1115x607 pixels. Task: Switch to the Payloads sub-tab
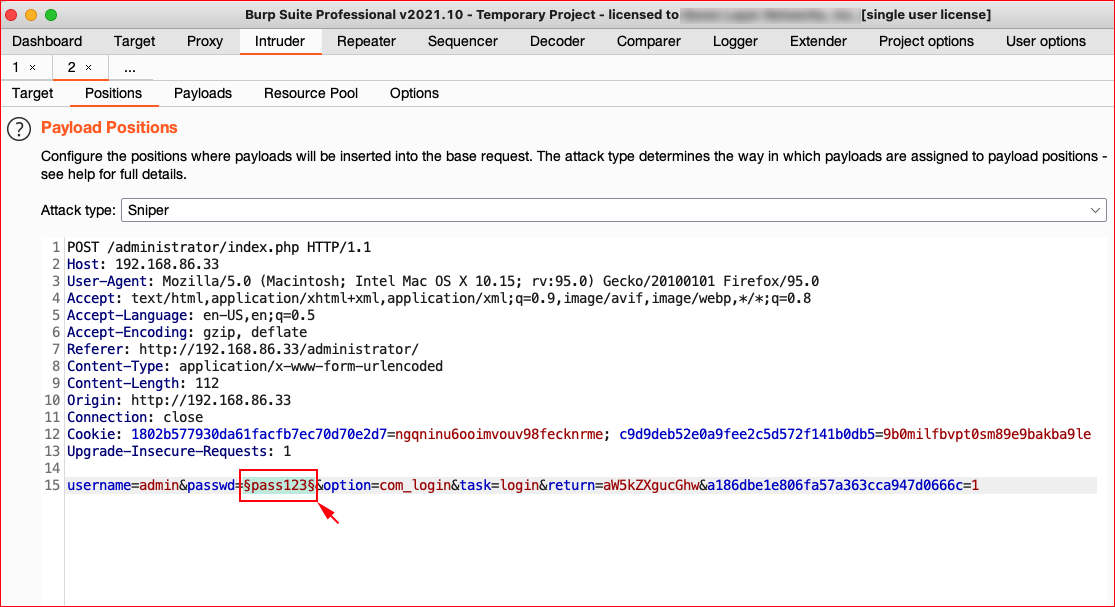[203, 93]
